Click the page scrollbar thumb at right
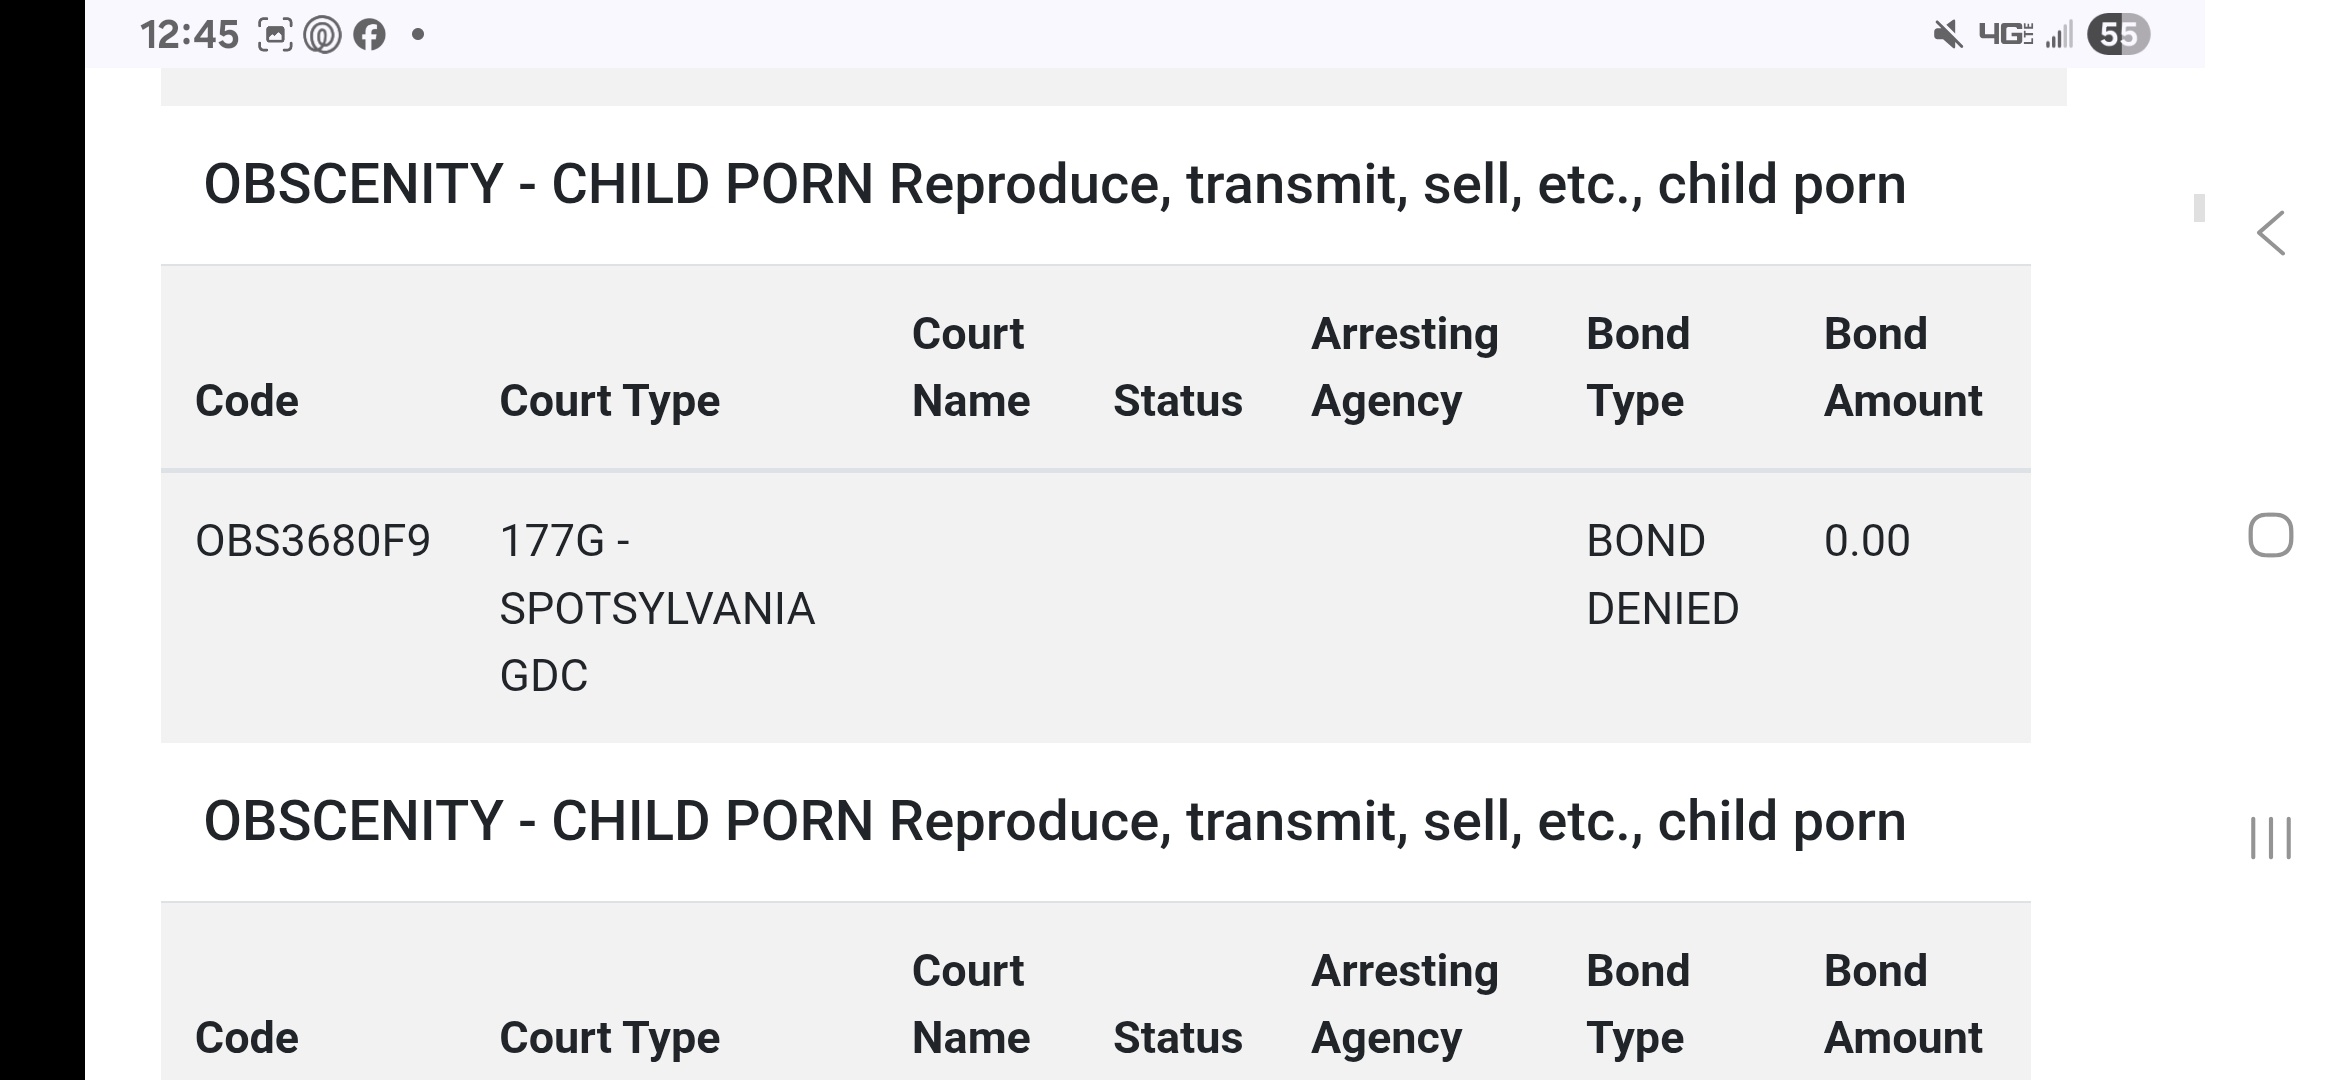This screenshot has height=1080, width=2340. pos(2199,208)
